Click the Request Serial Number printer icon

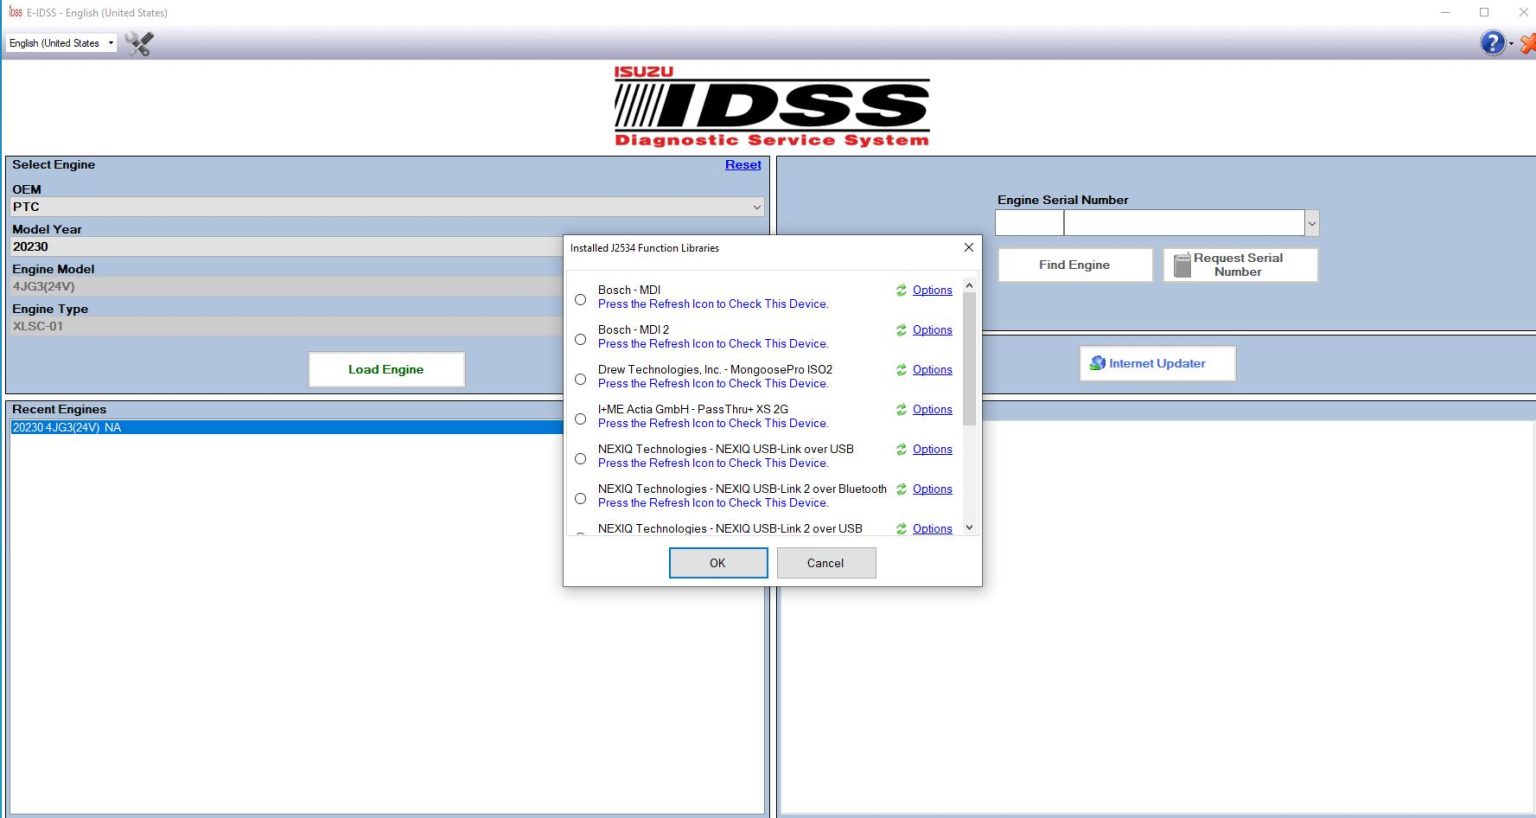coord(1184,264)
